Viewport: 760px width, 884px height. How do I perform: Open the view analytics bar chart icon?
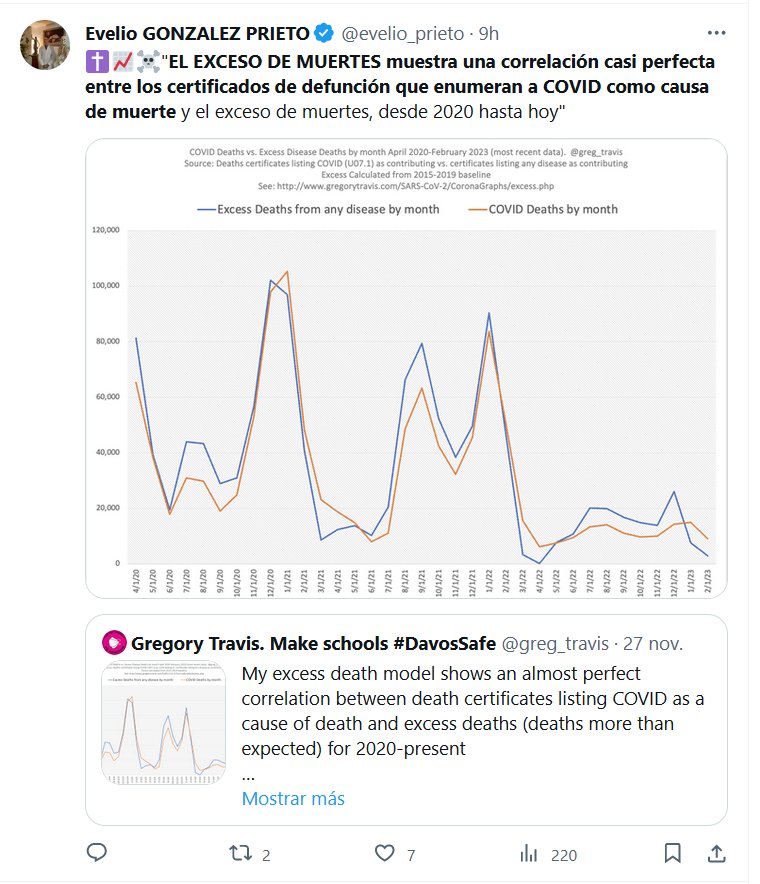coord(529,853)
